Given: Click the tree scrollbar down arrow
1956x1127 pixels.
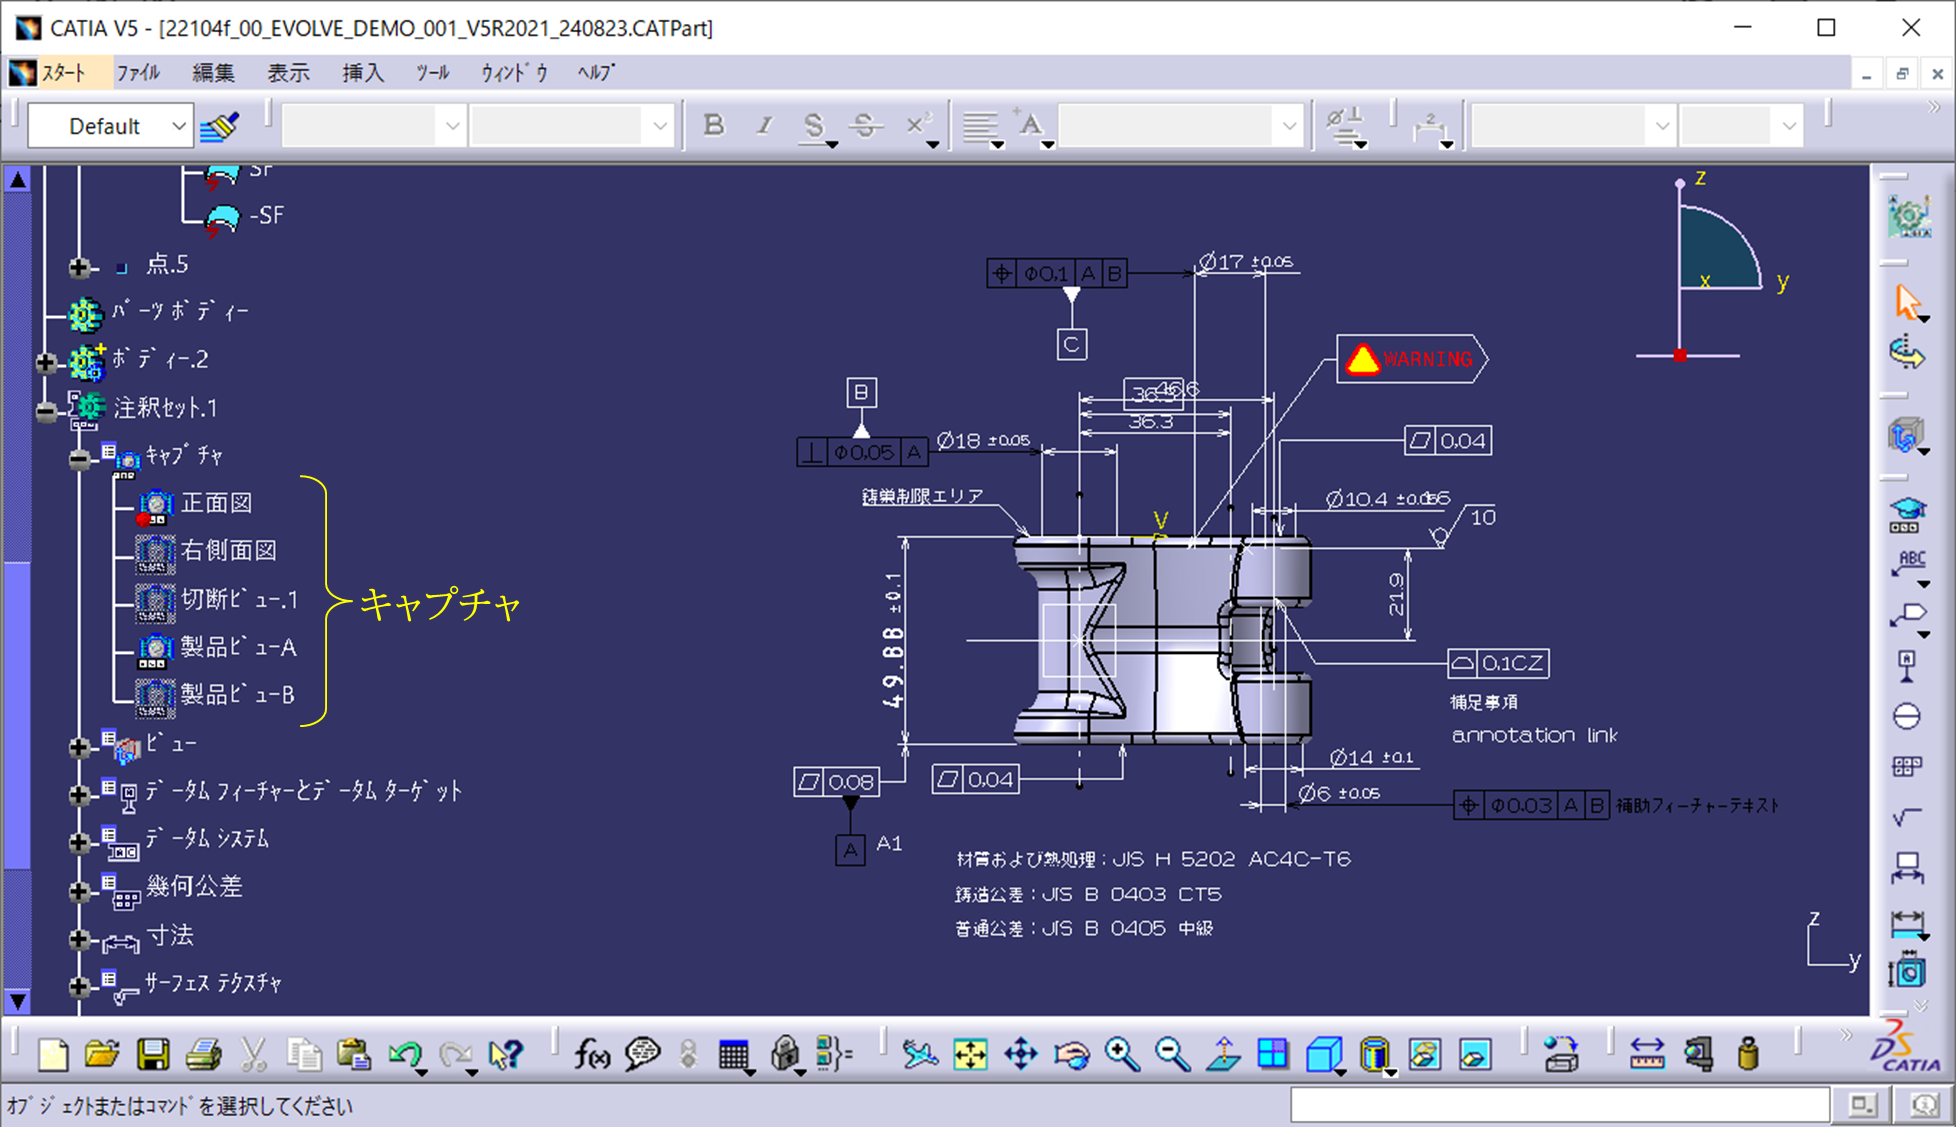Looking at the screenshot, I should 18,1000.
